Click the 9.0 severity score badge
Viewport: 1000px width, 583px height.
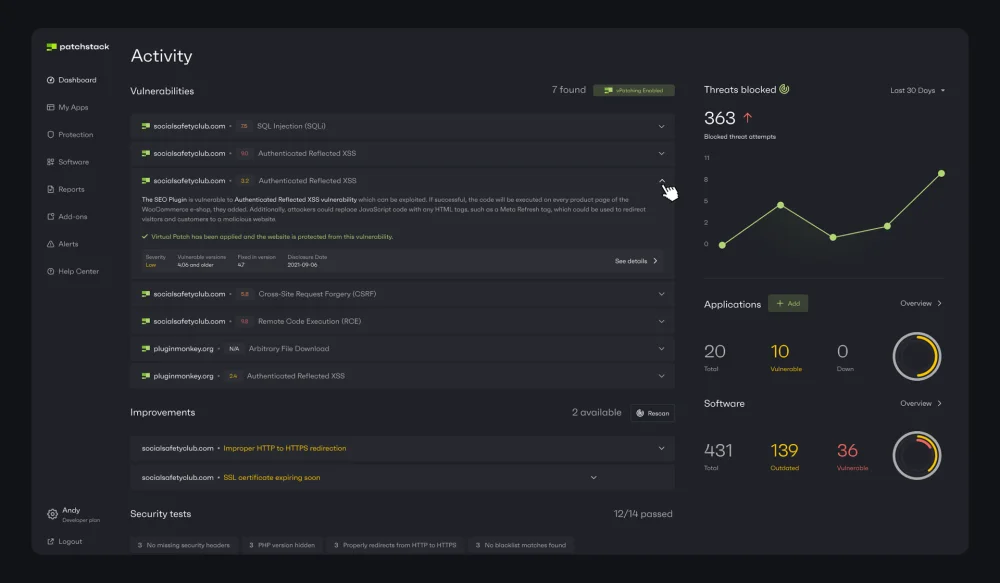(x=244, y=154)
